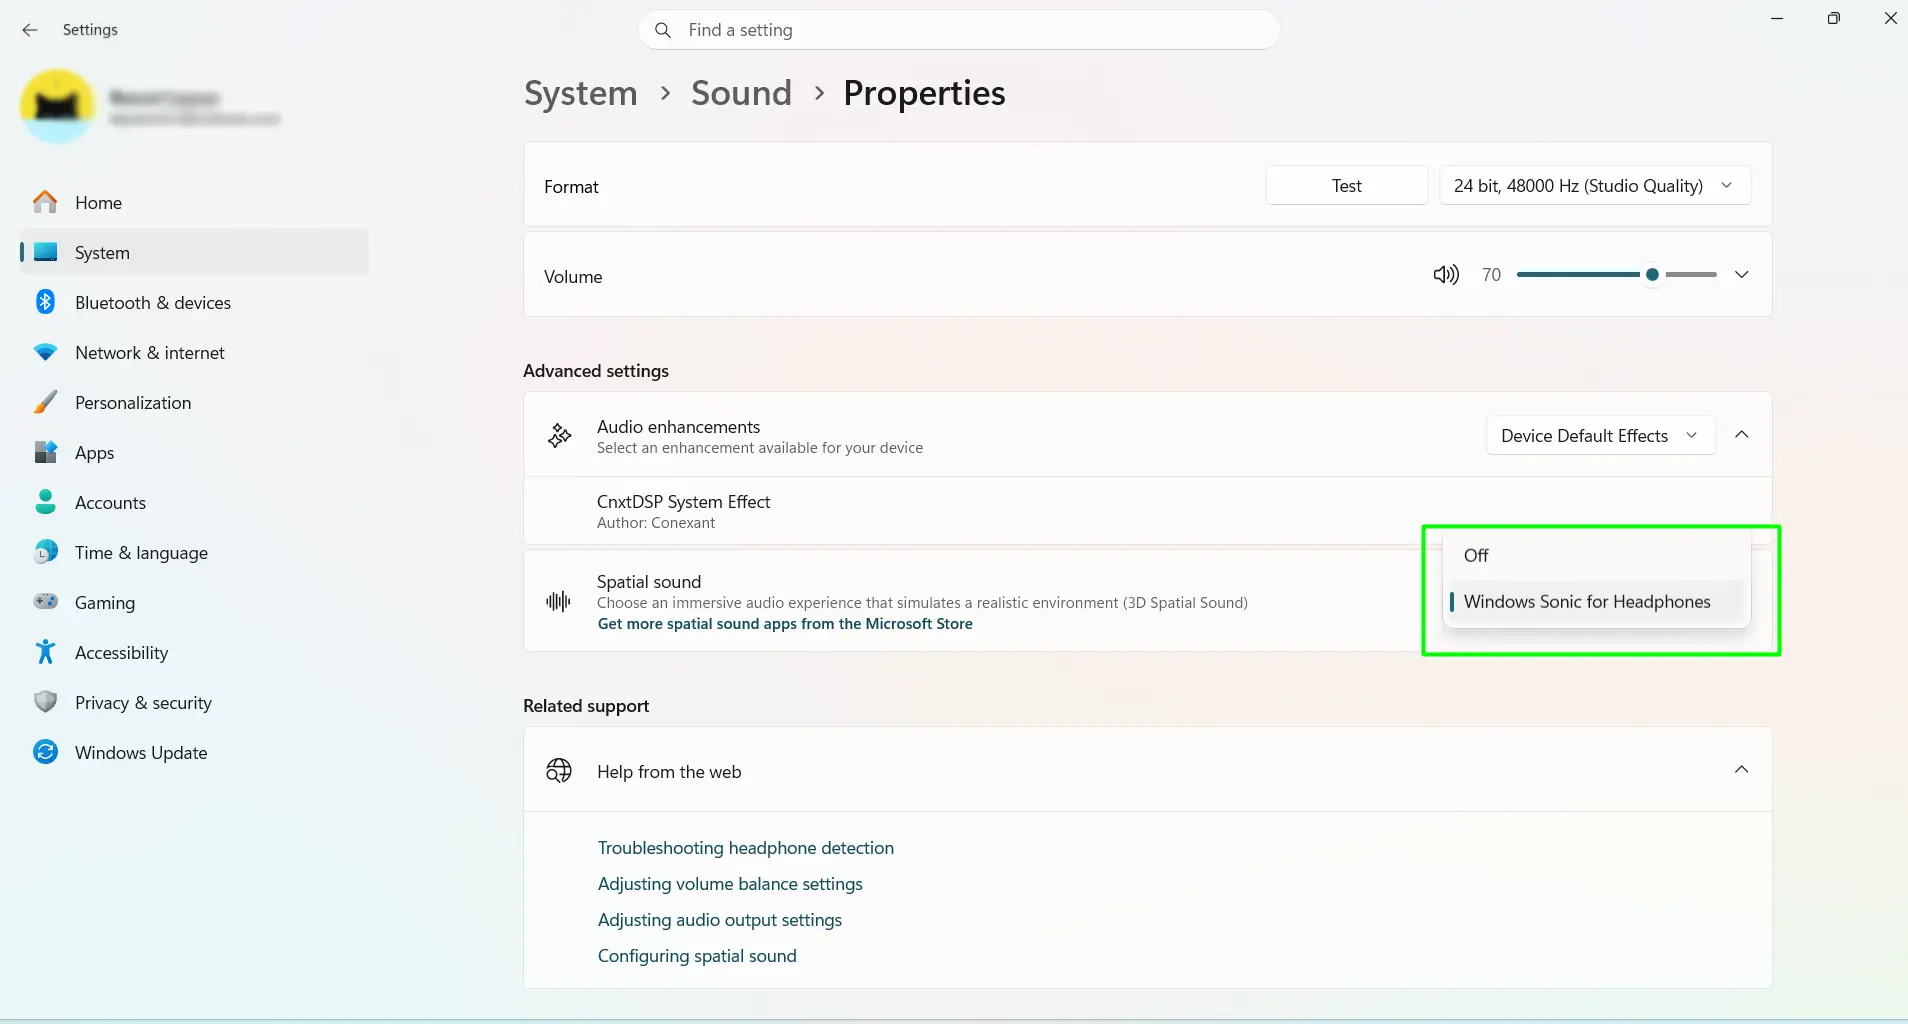This screenshot has width=1908, height=1024.
Task: Open Accessibility settings page
Action: click(x=194, y=652)
